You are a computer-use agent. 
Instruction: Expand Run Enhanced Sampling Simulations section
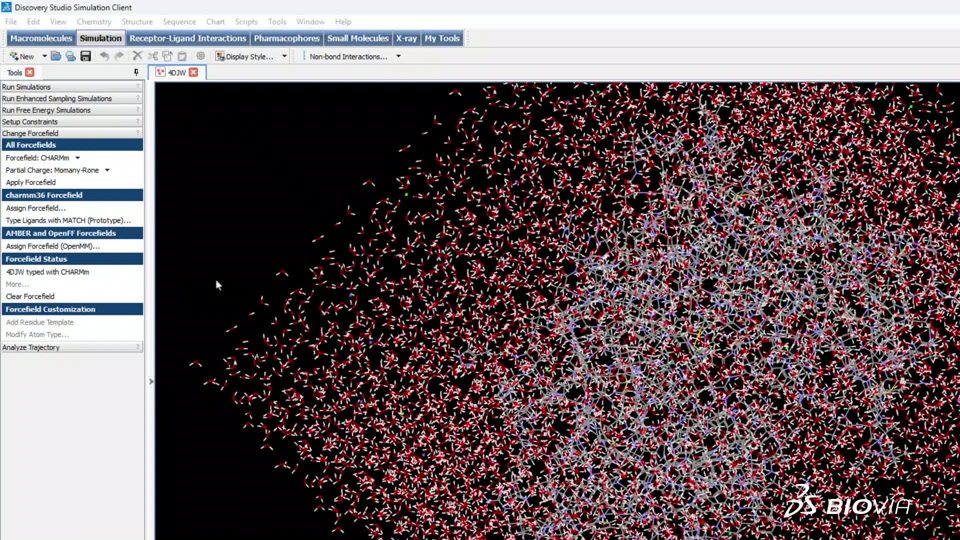[72, 99]
